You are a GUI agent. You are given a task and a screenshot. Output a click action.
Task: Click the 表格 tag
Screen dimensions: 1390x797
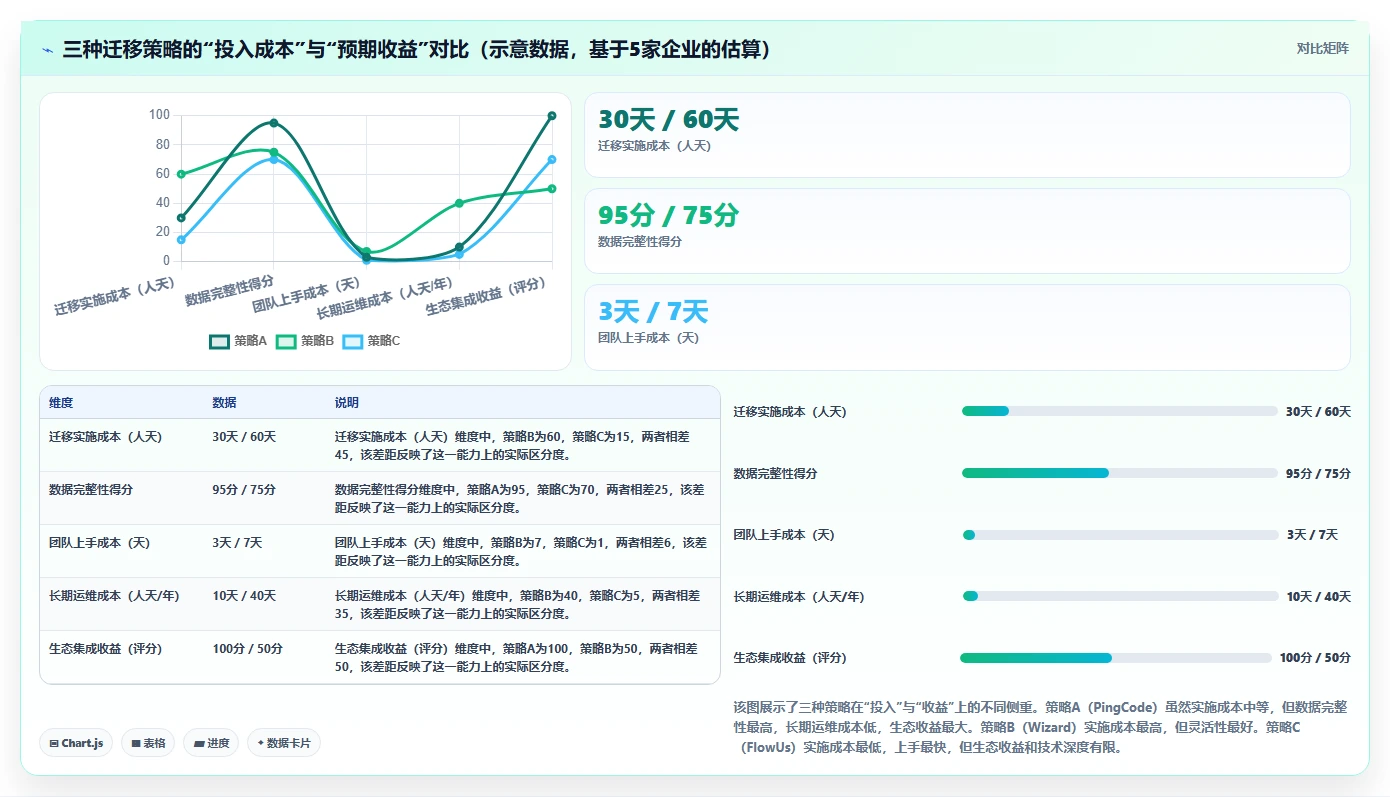[148, 743]
